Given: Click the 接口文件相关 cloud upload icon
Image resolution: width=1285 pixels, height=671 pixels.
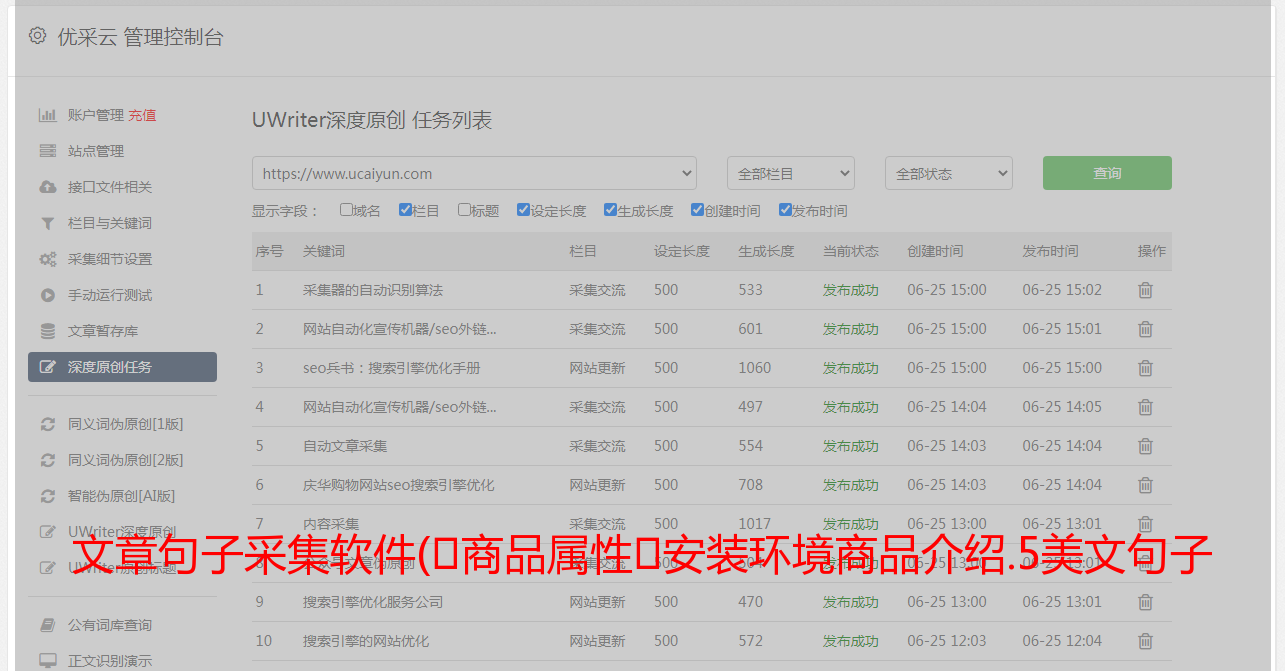Looking at the screenshot, I should click(x=47, y=187).
